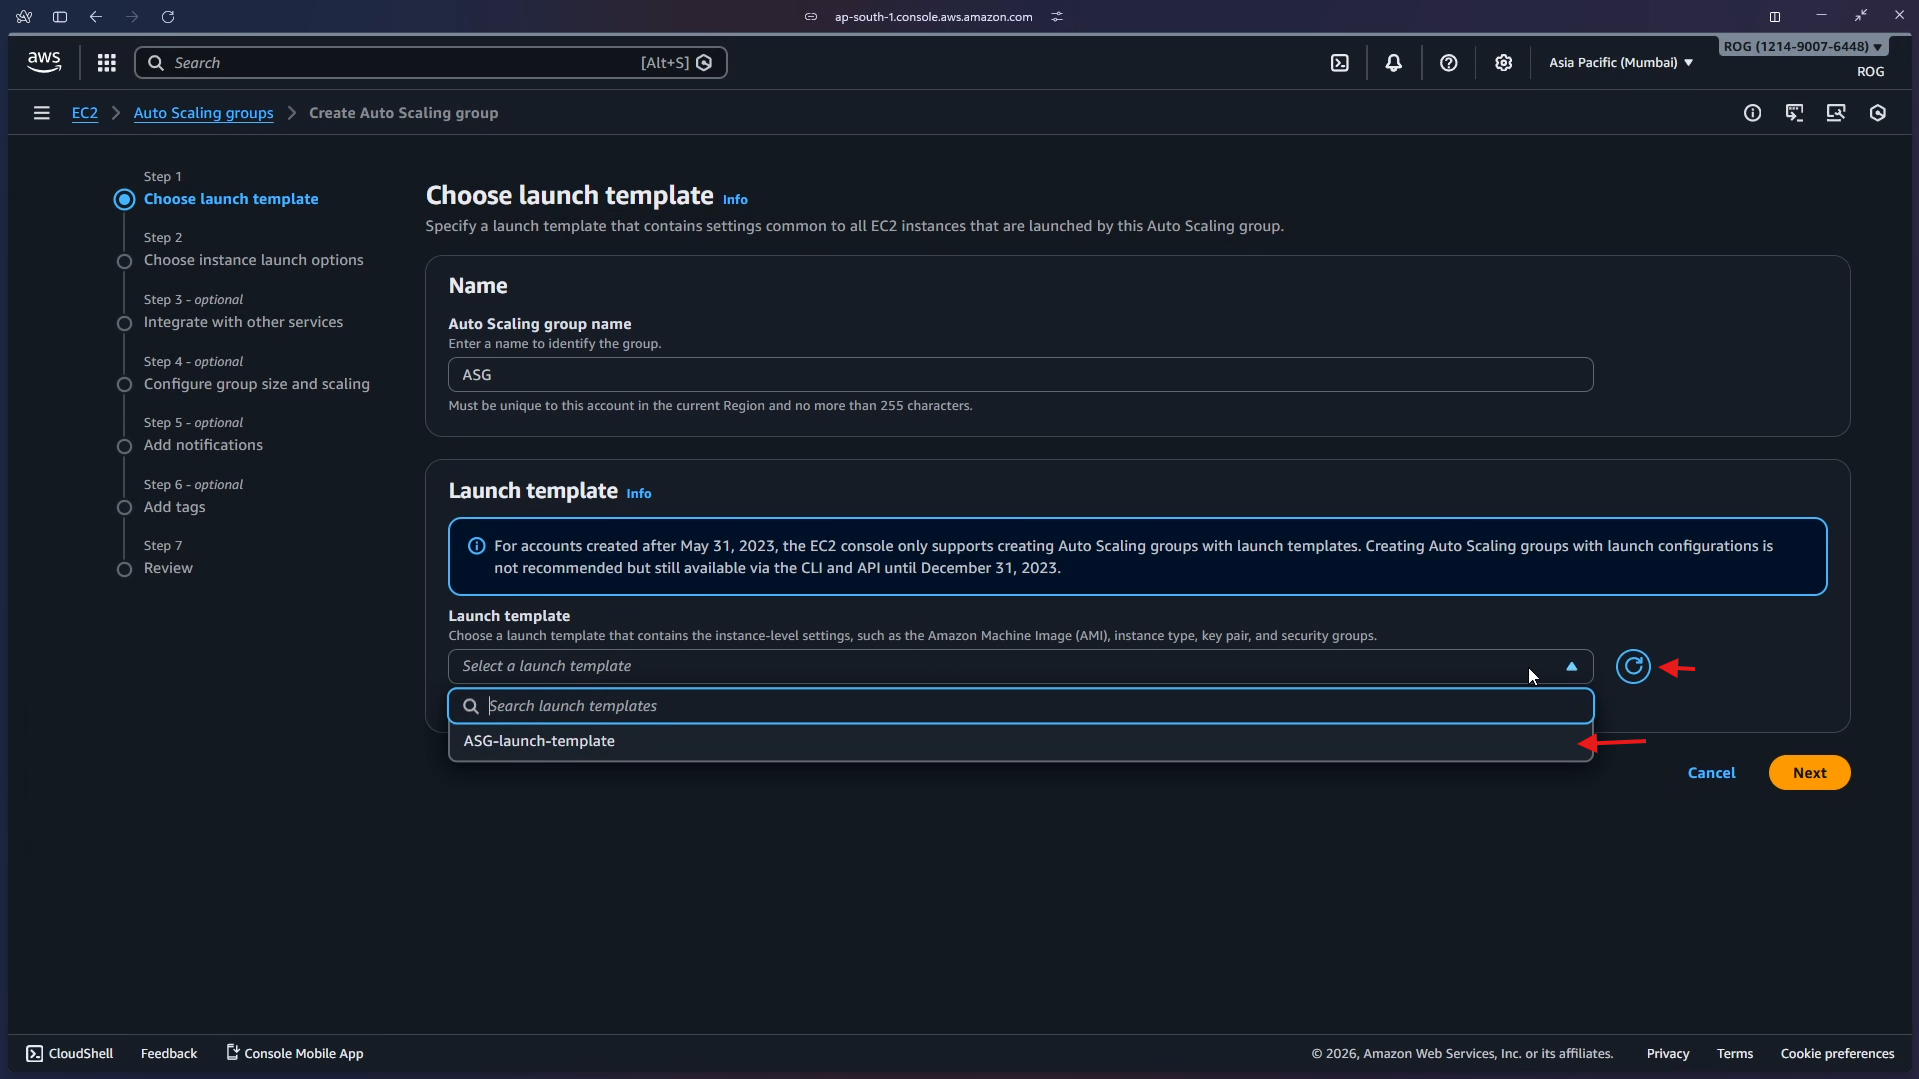
Task: Select the Review step radio
Action: click(124, 569)
